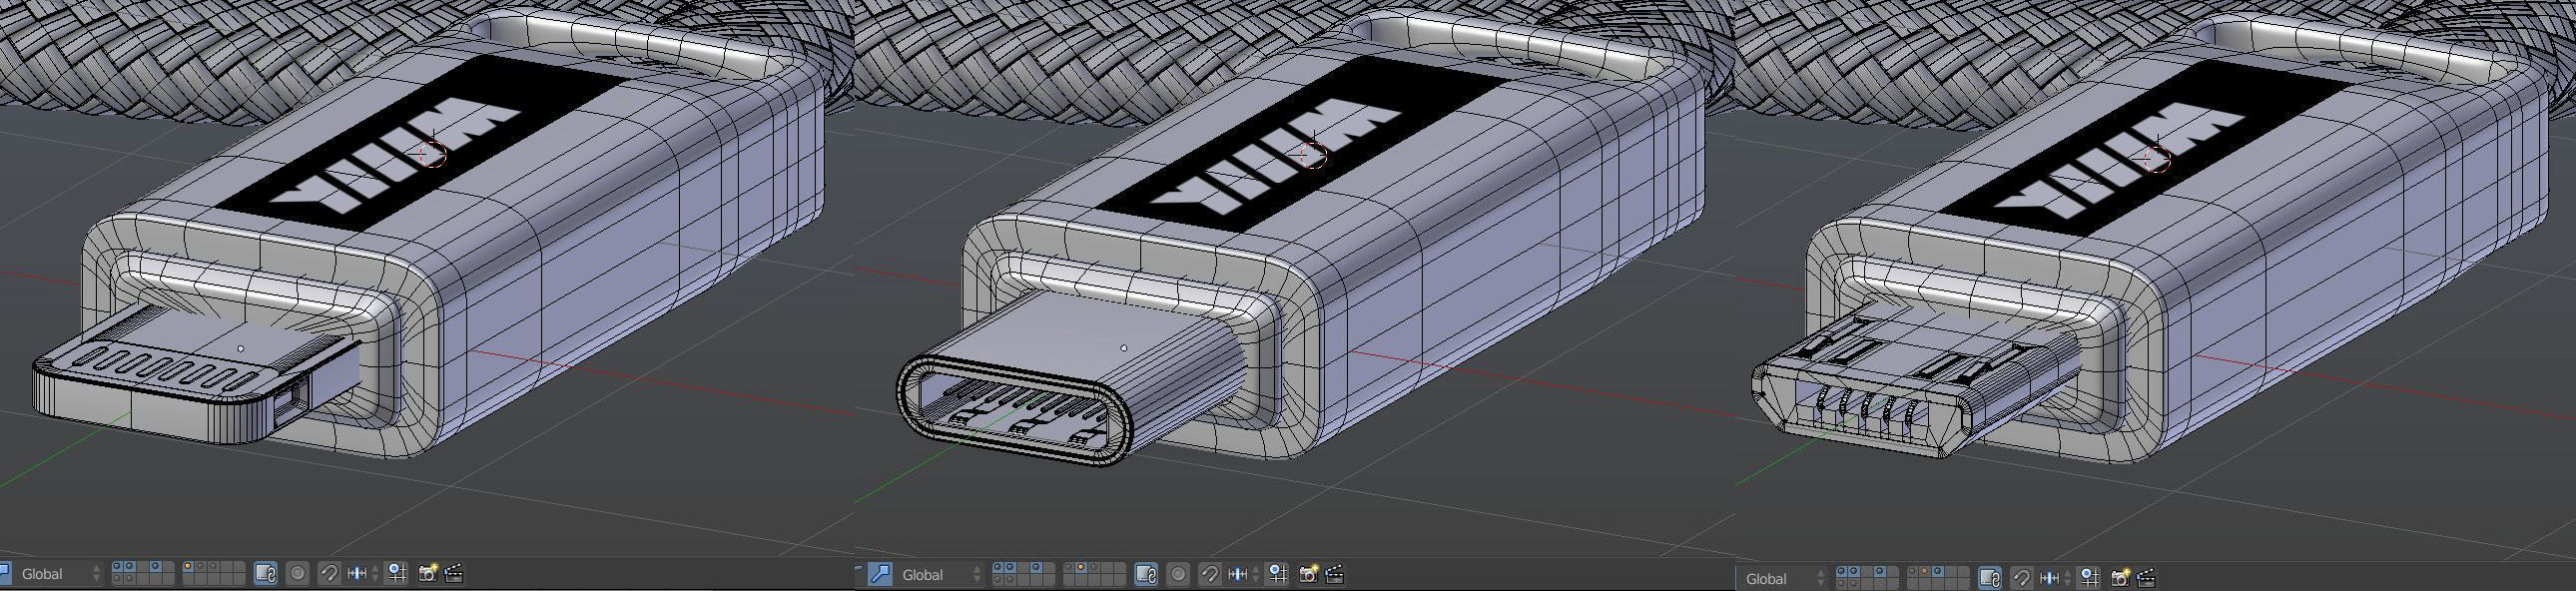Click 3D cursor on the USB-C cable housing
The height and width of the screenshot is (591, 2576).
tap(1311, 154)
